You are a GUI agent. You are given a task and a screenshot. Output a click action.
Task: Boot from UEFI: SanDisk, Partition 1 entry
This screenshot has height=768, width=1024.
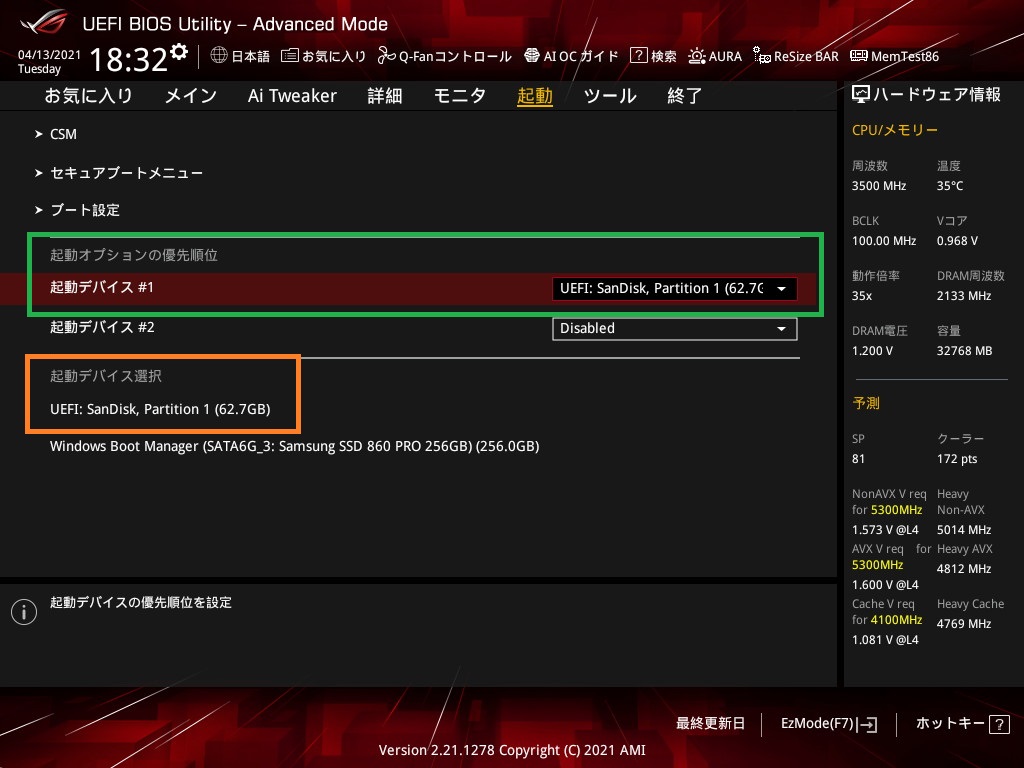(160, 409)
